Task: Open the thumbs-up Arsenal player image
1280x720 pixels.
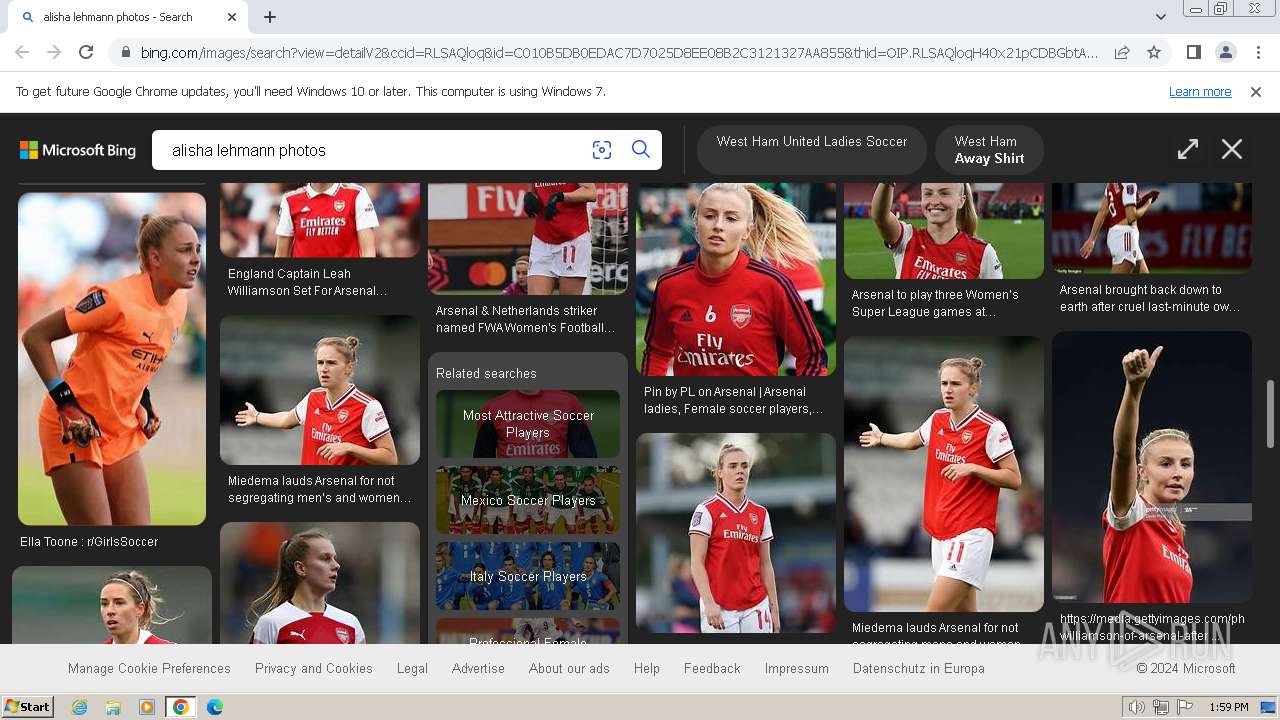Action: (x=1152, y=467)
